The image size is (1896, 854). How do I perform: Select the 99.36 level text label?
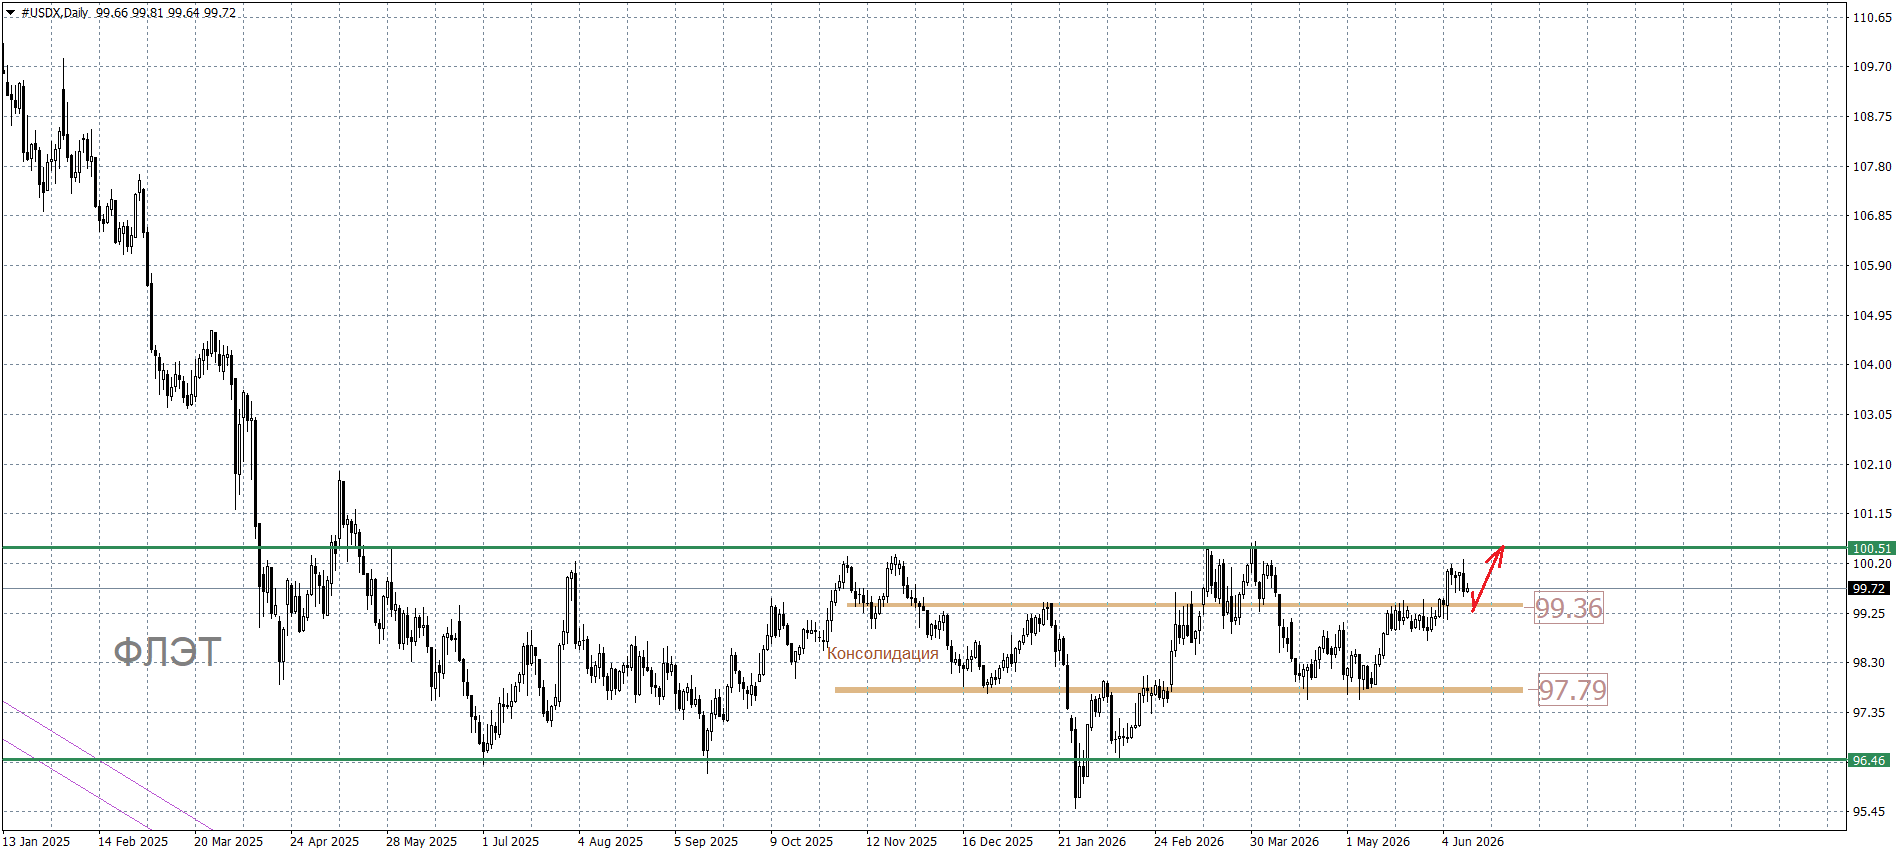tap(1569, 608)
